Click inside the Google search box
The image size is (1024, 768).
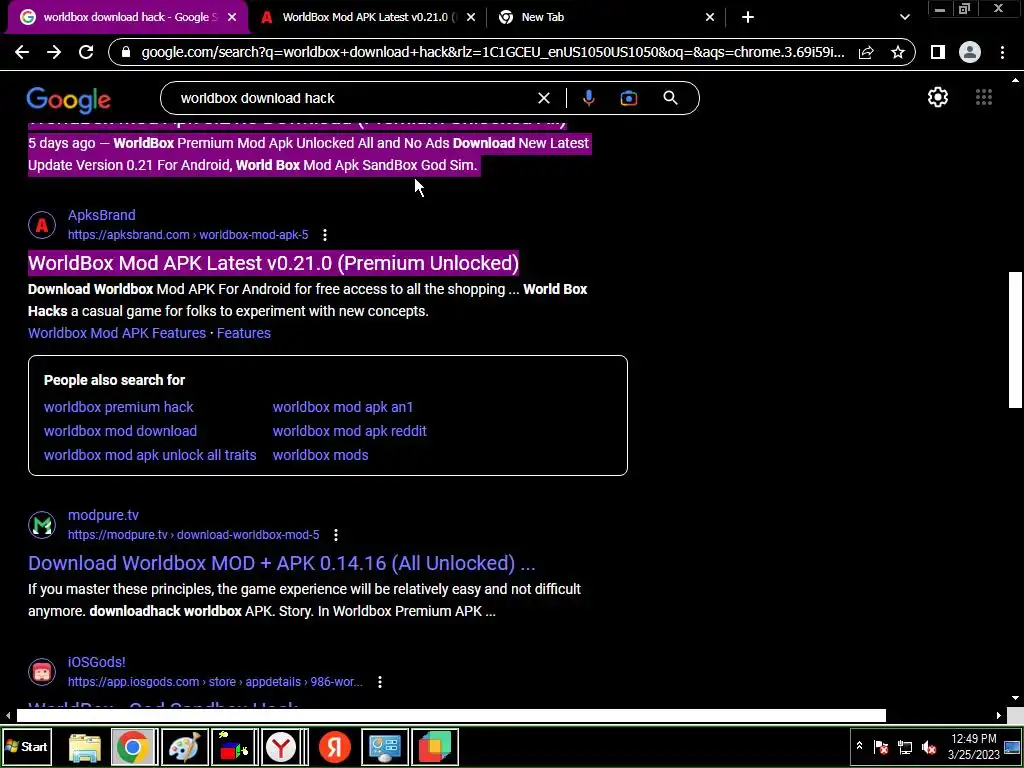[353, 98]
